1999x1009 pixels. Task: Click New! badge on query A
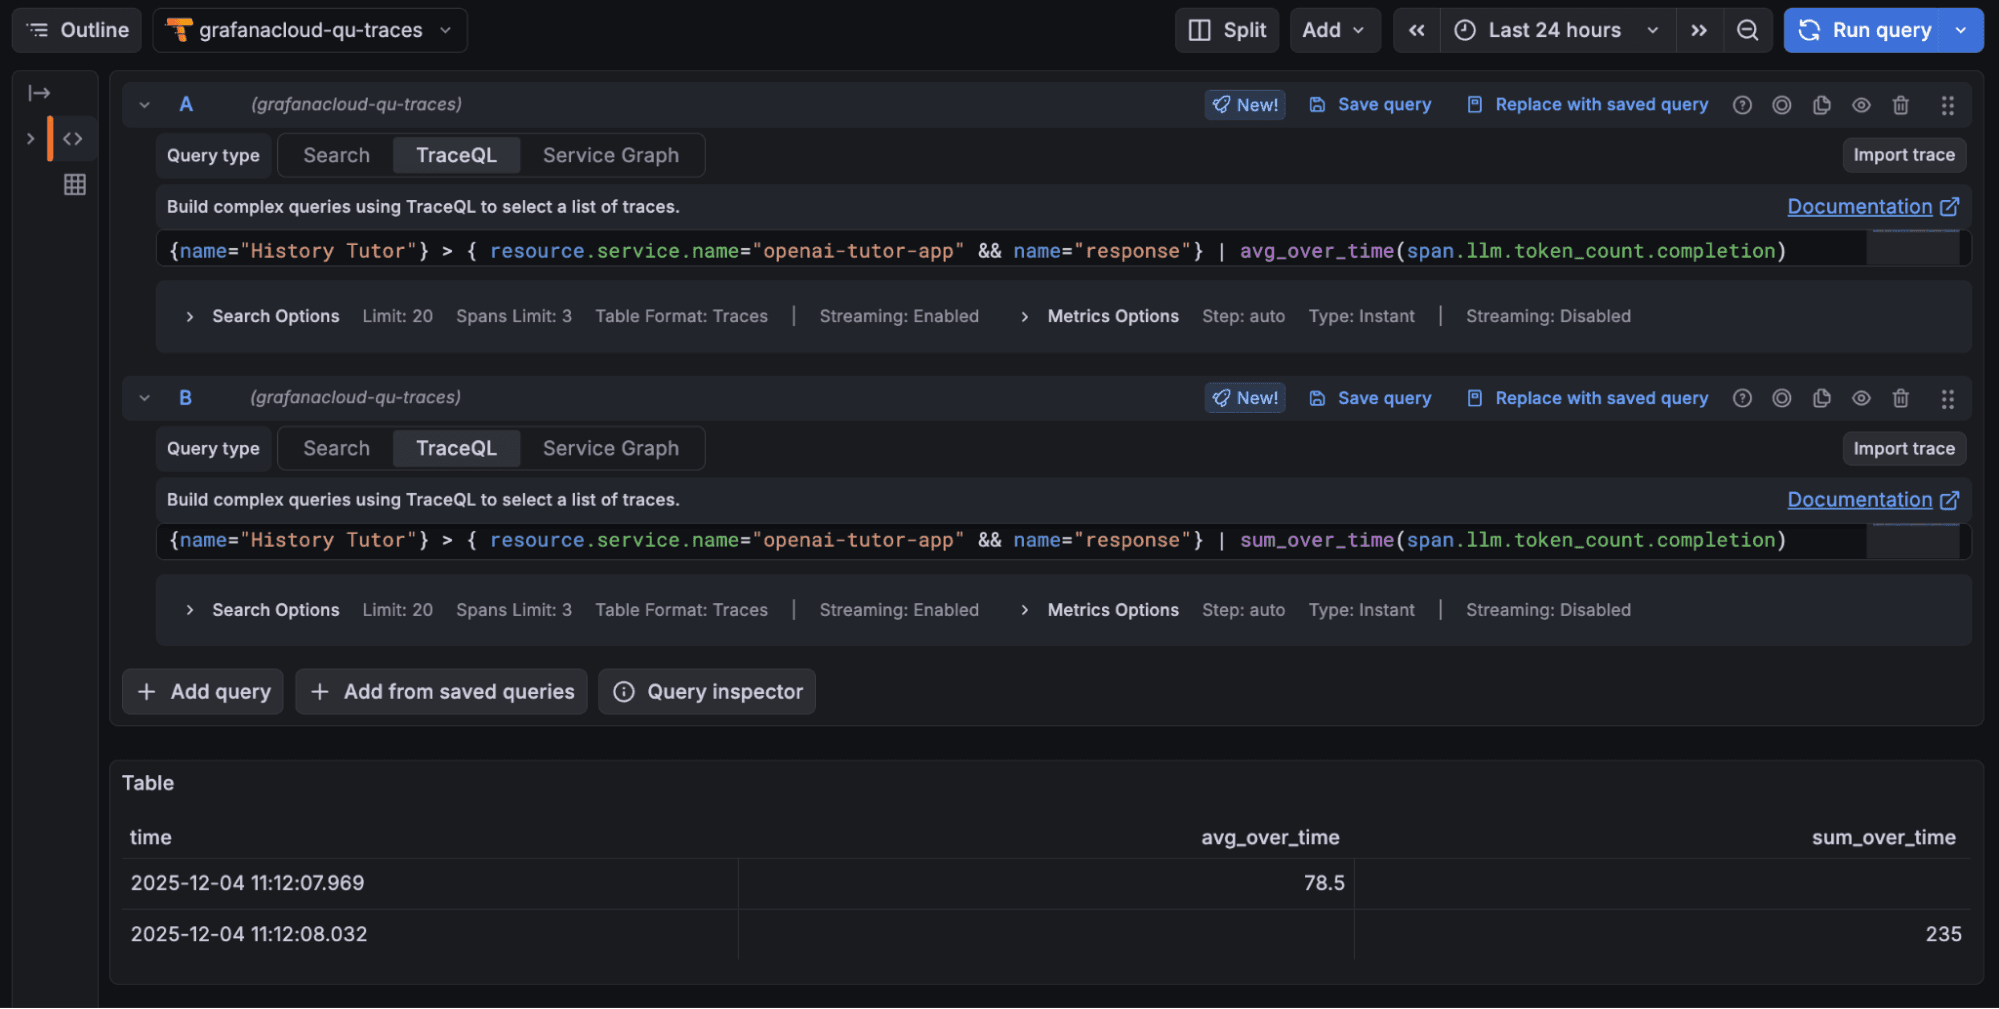point(1245,105)
